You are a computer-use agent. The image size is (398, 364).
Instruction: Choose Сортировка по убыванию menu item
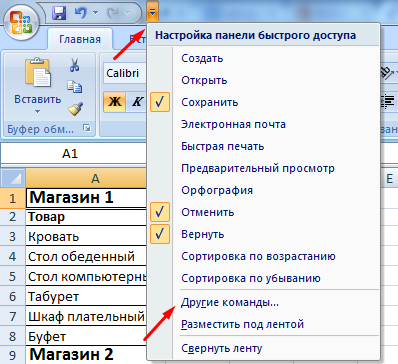(x=263, y=278)
